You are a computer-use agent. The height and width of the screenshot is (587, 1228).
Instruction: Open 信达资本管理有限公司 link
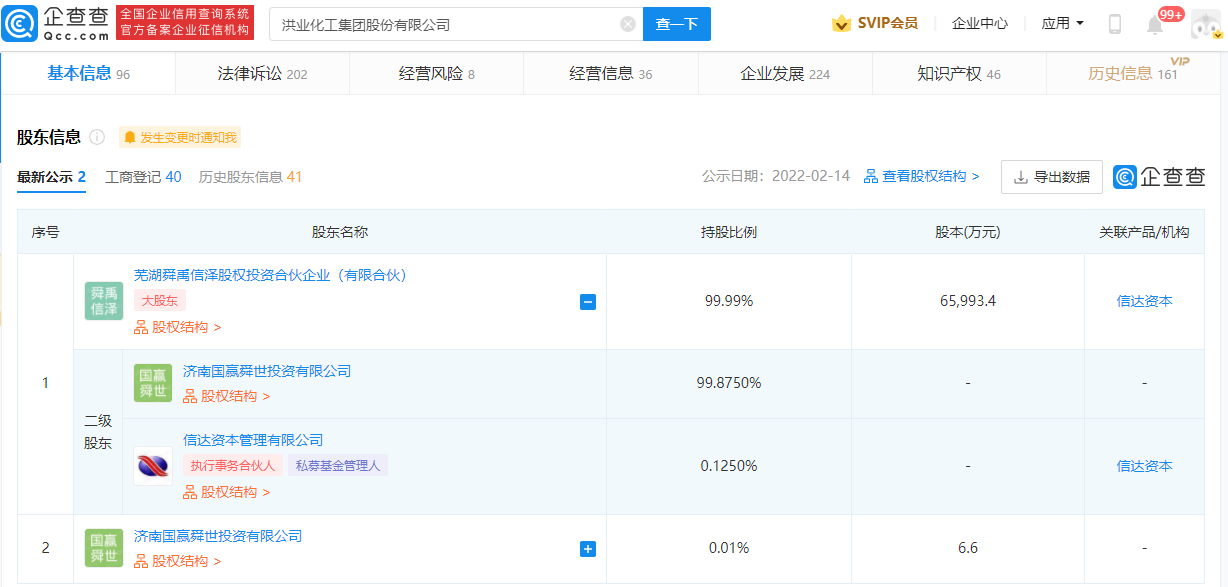click(253, 440)
